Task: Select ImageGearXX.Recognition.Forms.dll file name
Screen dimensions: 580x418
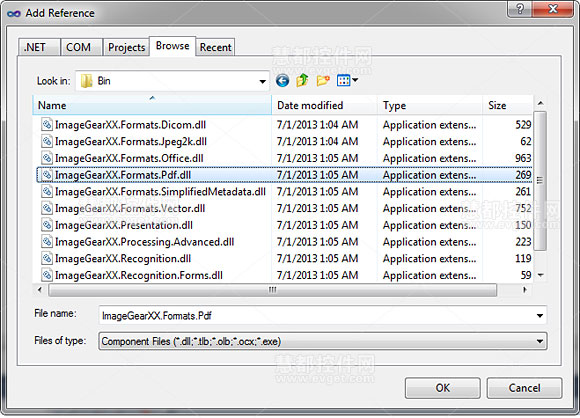Action: point(139,275)
